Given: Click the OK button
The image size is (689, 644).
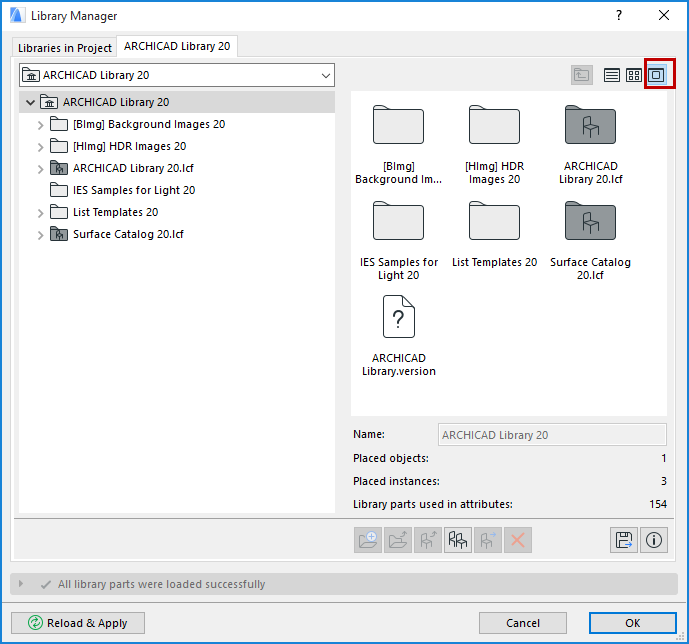Looking at the screenshot, I should (x=633, y=623).
